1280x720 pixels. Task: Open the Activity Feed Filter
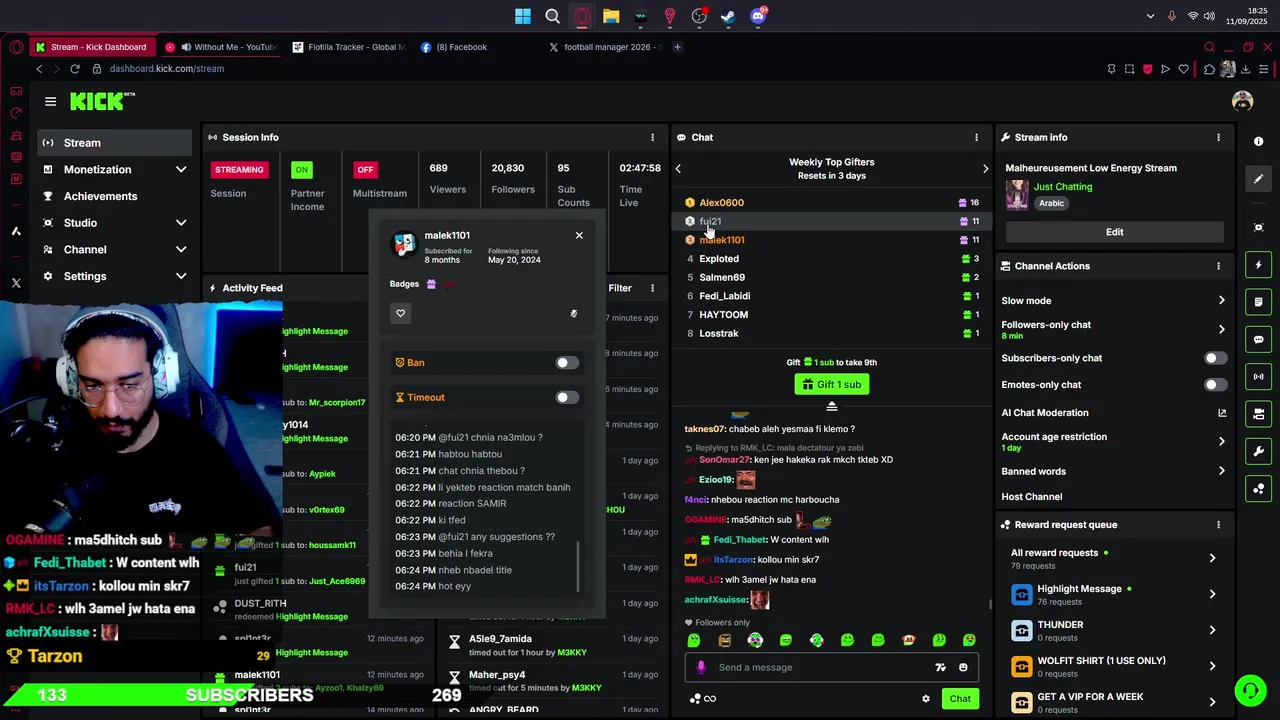(x=620, y=288)
